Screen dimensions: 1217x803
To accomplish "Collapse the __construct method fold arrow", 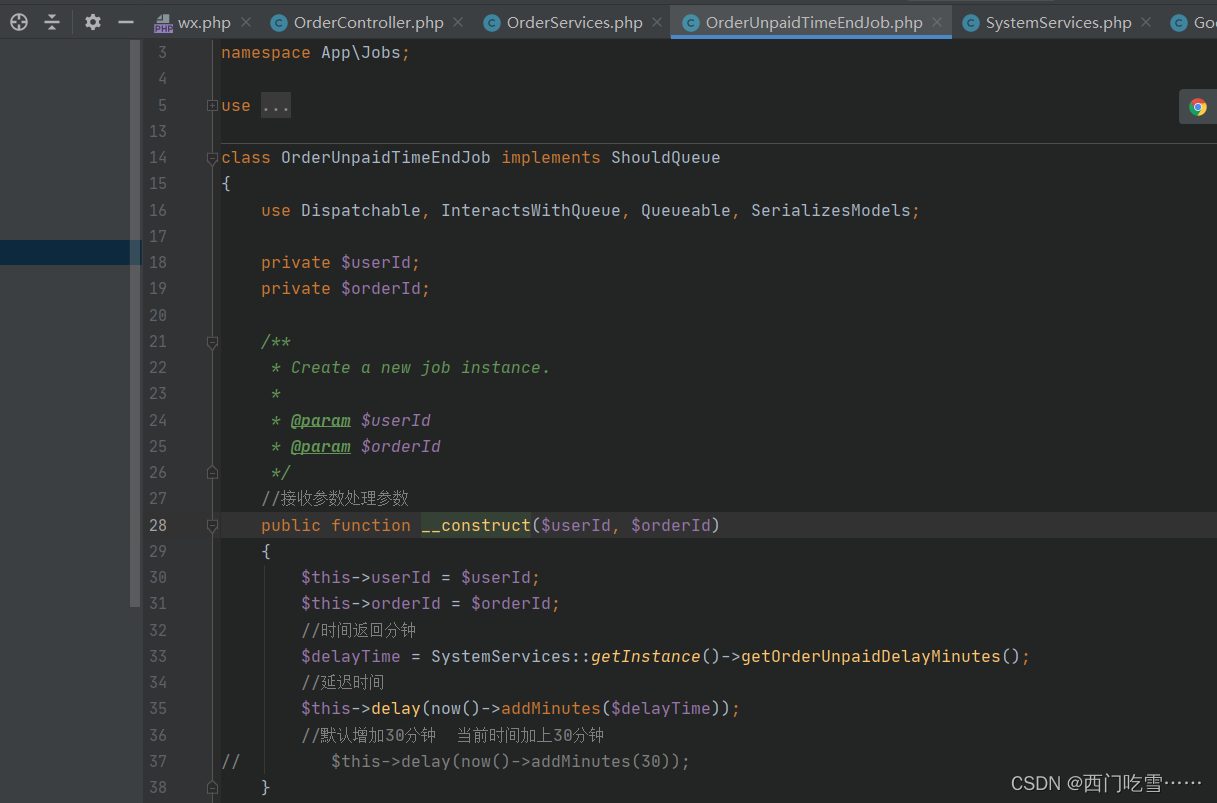I will [x=211, y=524].
